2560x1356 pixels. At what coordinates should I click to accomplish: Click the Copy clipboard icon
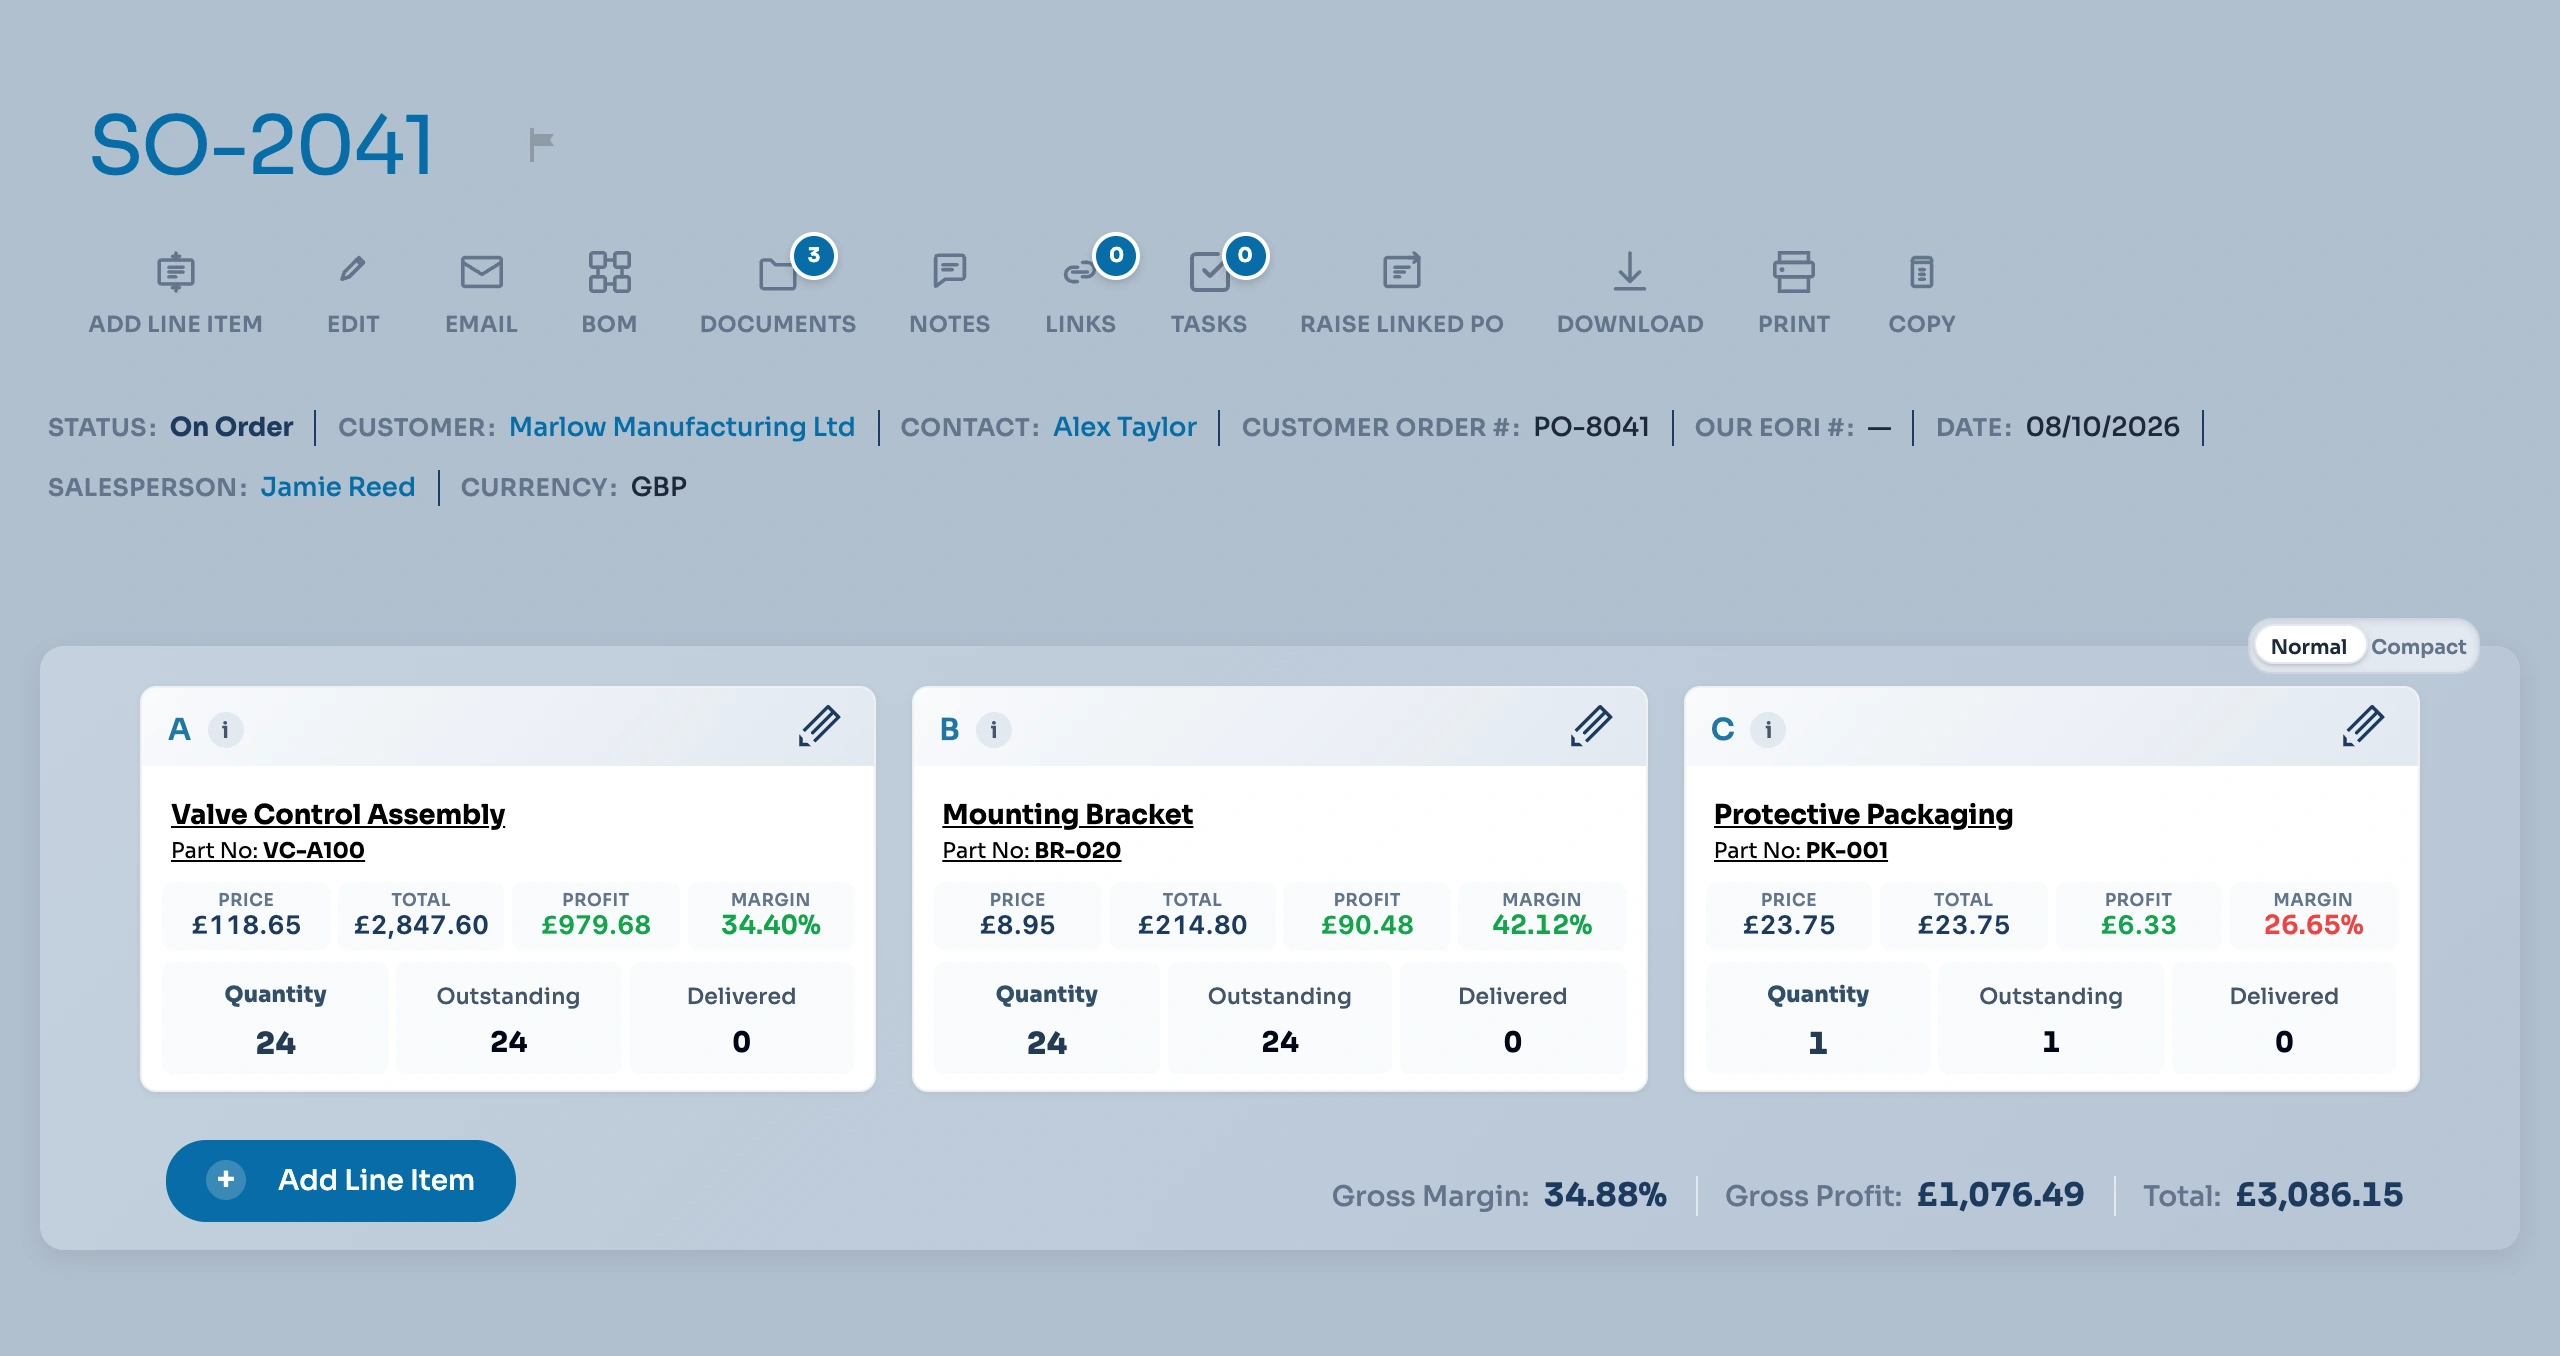[1921, 272]
